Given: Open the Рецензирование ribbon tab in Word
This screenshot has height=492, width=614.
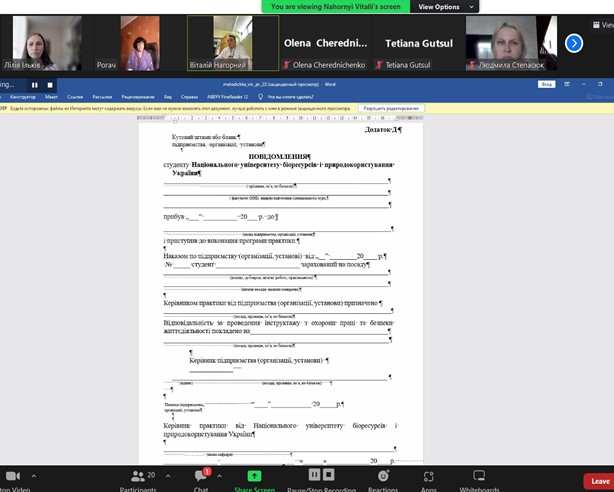Looking at the screenshot, I should point(138,97).
